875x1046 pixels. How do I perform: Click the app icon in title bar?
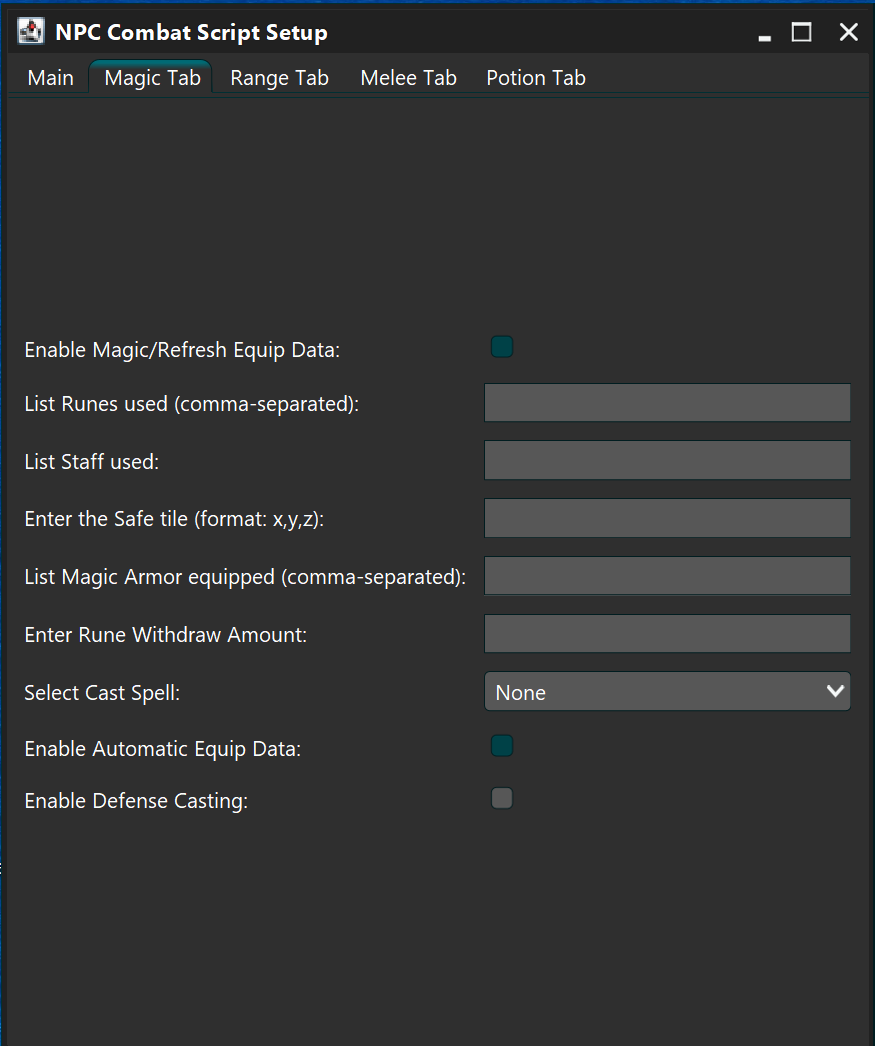pos(31,31)
